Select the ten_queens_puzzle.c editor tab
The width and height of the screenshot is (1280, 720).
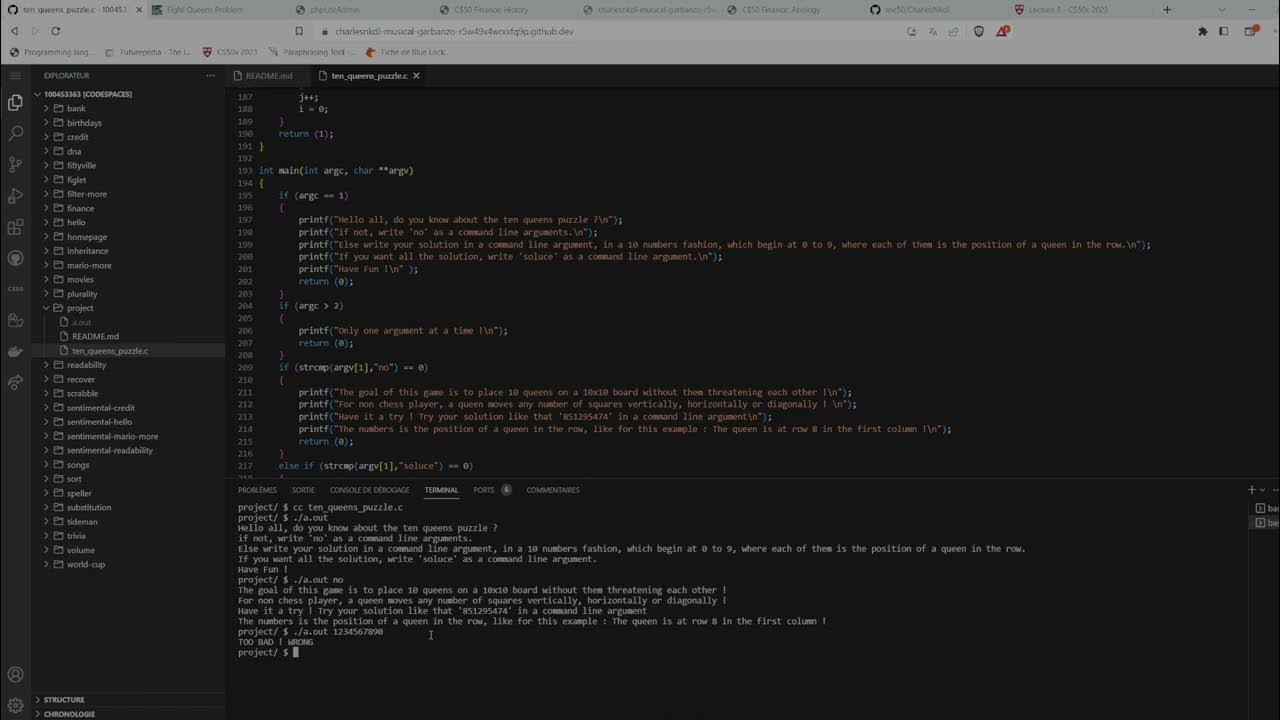point(368,75)
